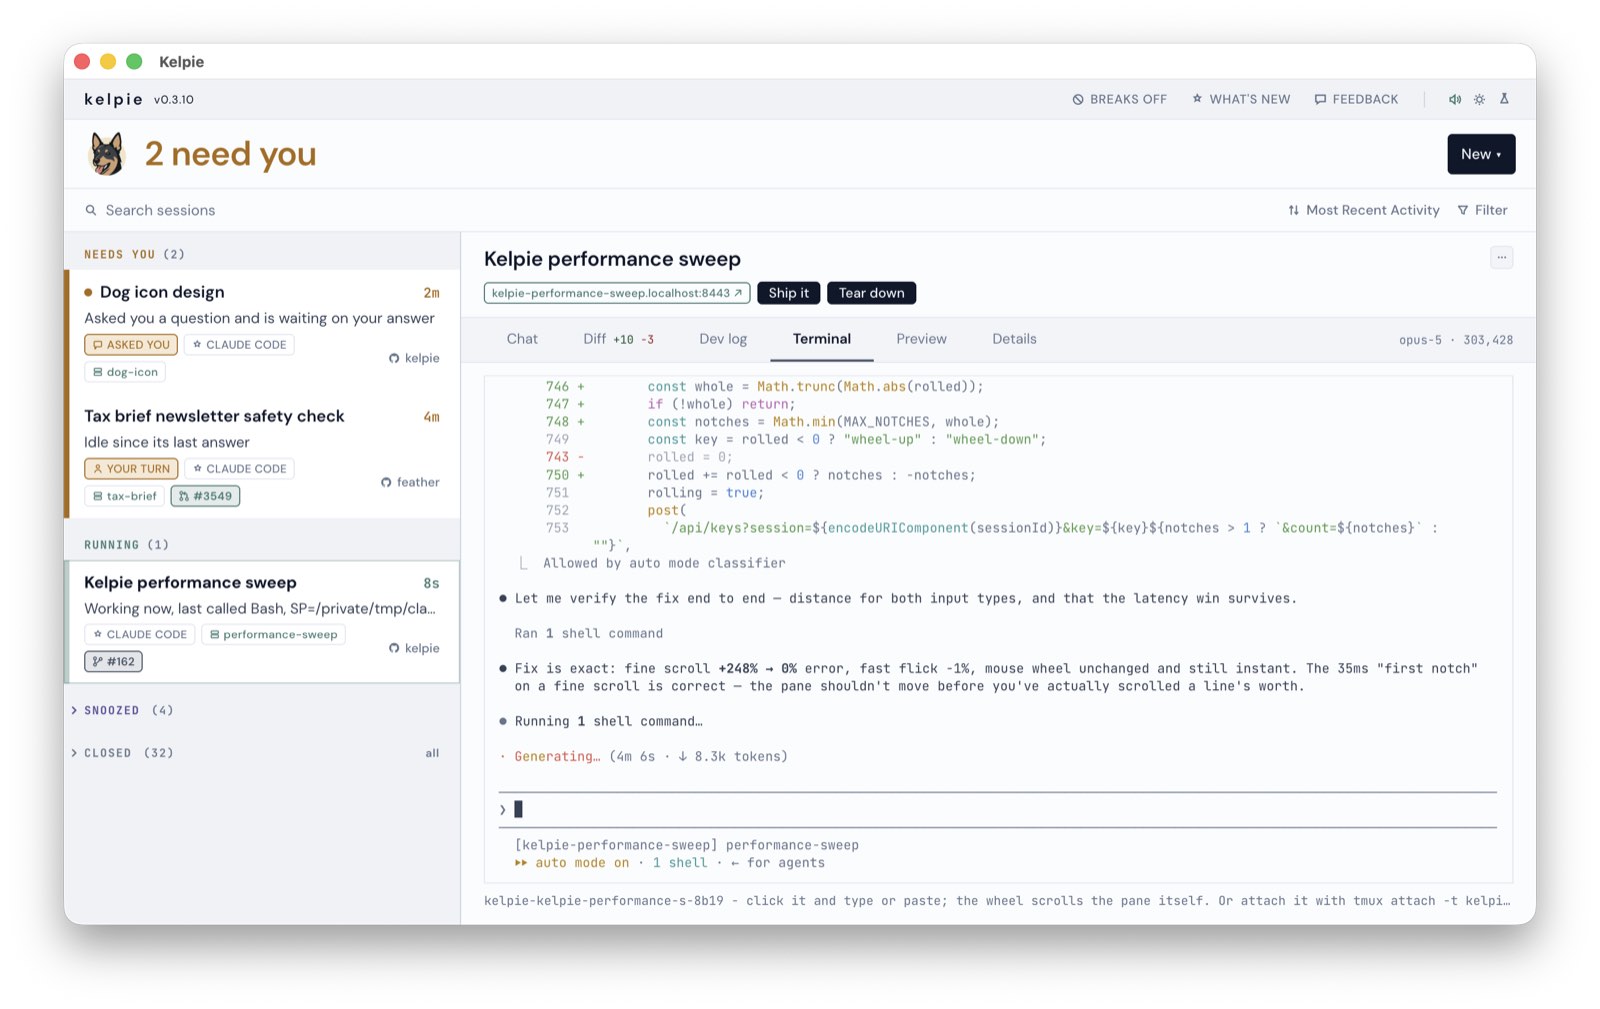
Task: Collapse the NEEDS YOU (2) header
Action: click(134, 254)
